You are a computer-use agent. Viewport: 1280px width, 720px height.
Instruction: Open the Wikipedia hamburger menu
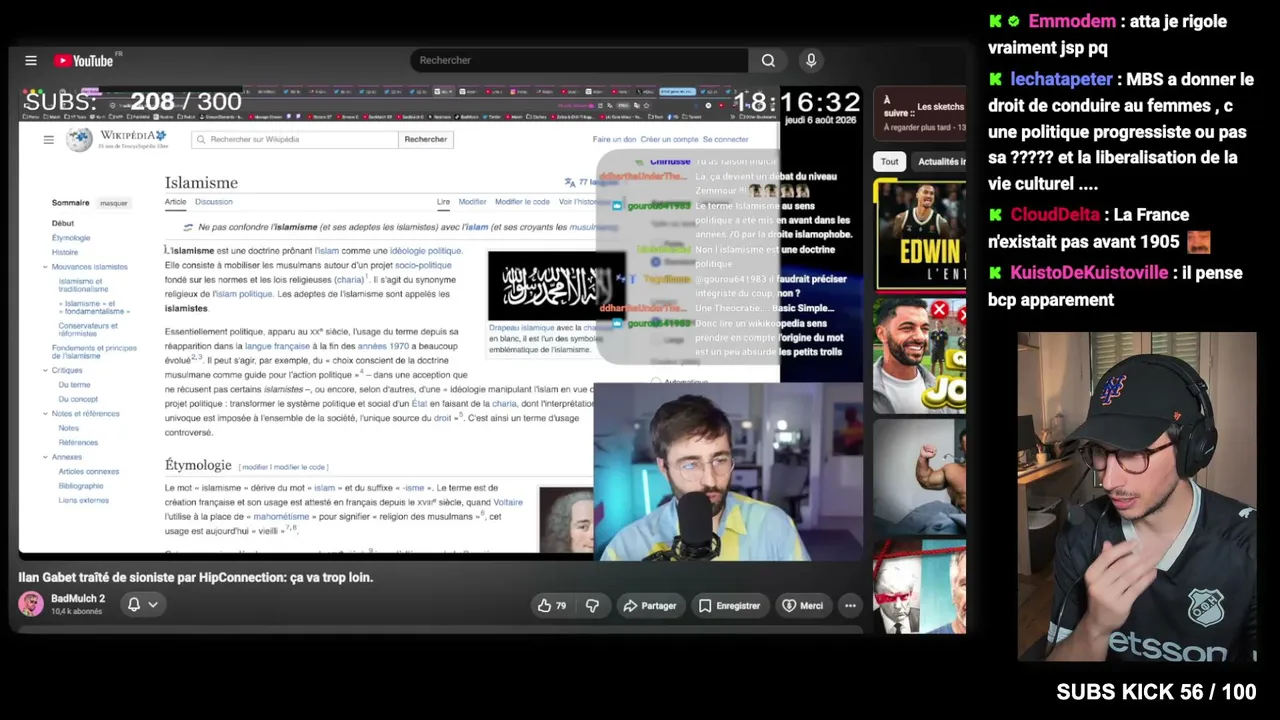(48, 140)
